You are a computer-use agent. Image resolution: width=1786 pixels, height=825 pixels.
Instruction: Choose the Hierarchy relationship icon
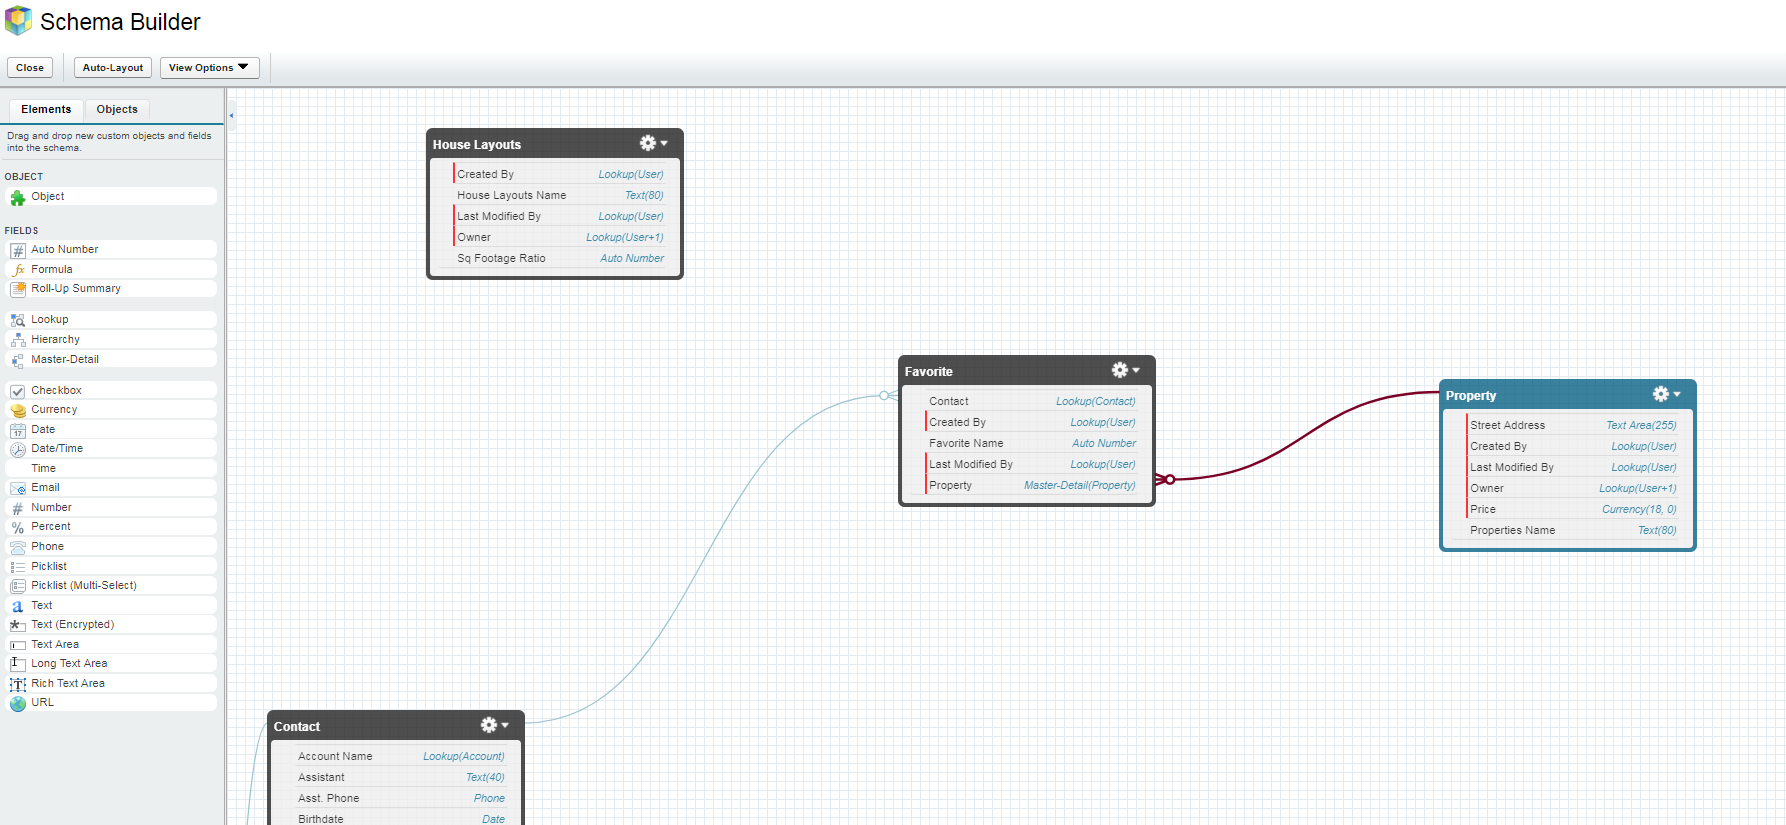coord(17,340)
